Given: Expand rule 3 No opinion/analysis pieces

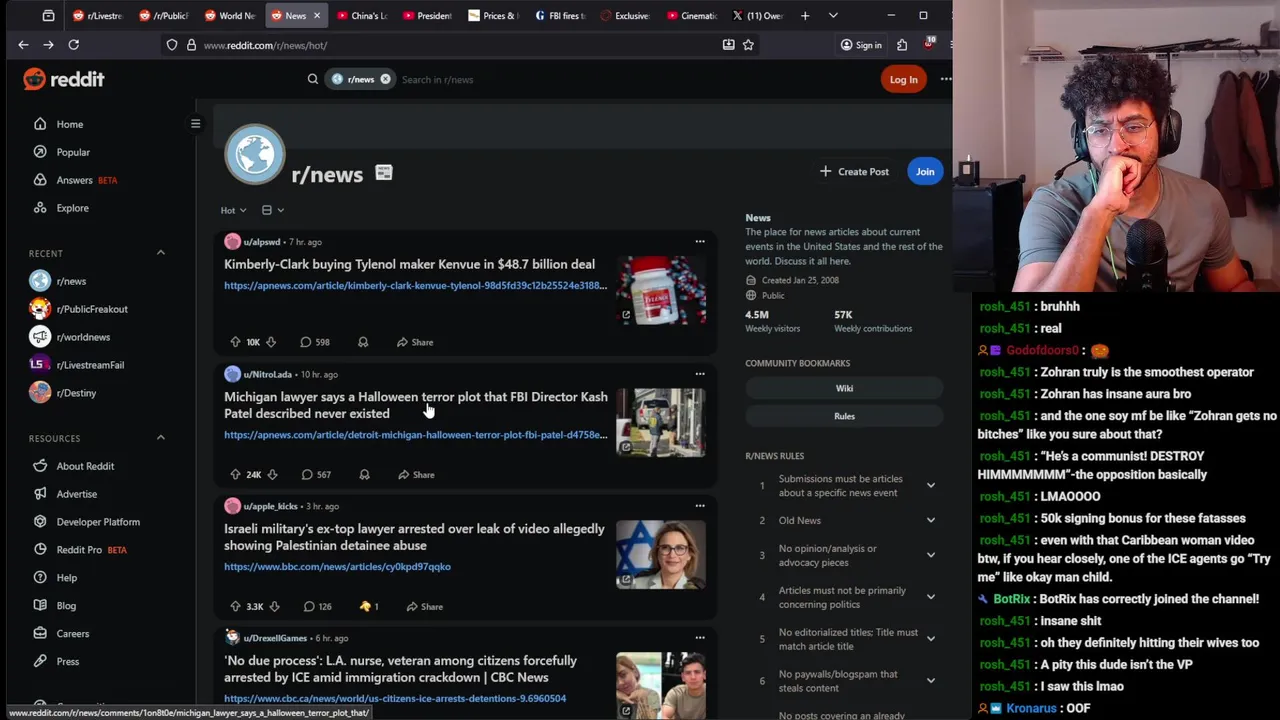Looking at the screenshot, I should [930, 555].
